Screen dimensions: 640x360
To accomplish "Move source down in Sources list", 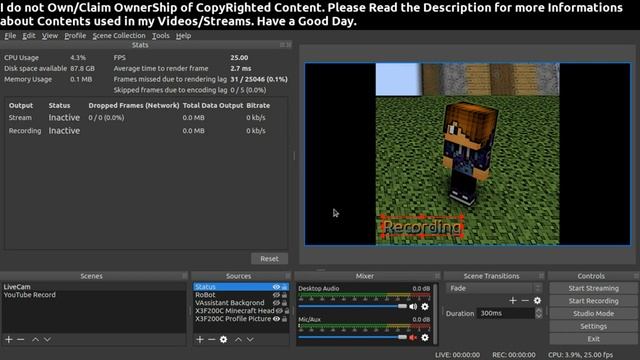I will pos(250,339).
